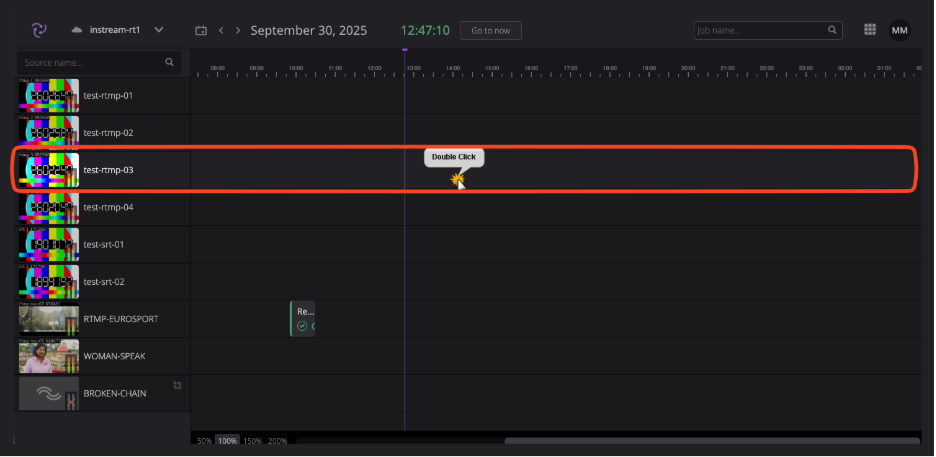Screen dimensions: 936x457
Task: Click the search magnifier in Job name field
Action: [x=832, y=30]
